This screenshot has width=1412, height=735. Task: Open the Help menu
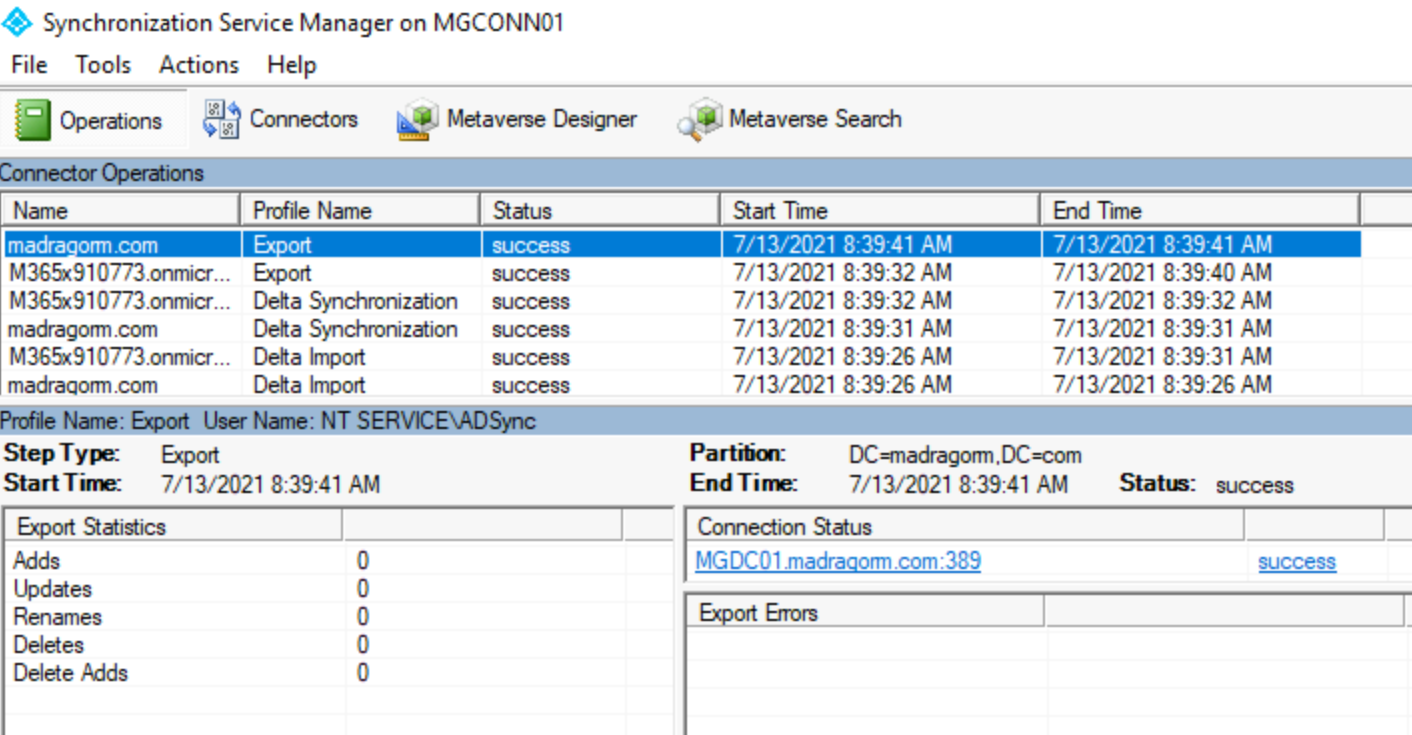(x=290, y=65)
